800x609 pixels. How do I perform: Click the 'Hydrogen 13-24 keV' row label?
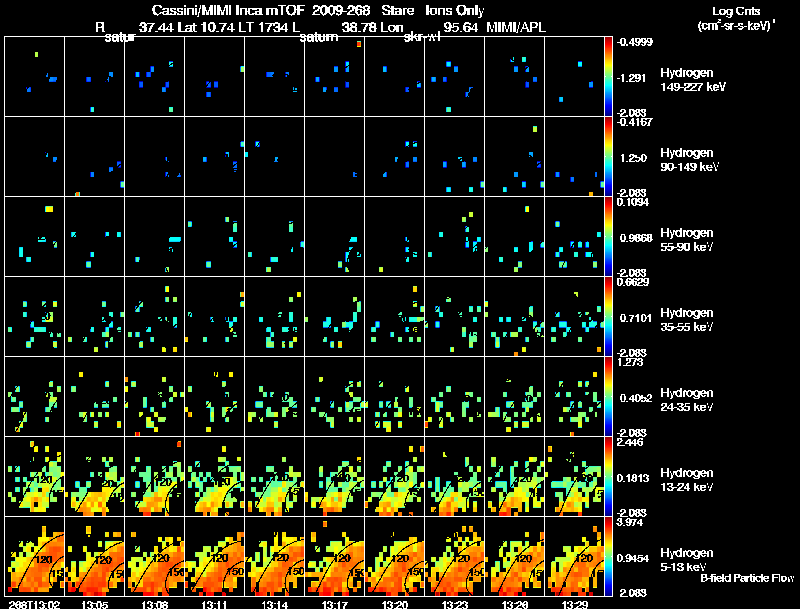point(687,480)
